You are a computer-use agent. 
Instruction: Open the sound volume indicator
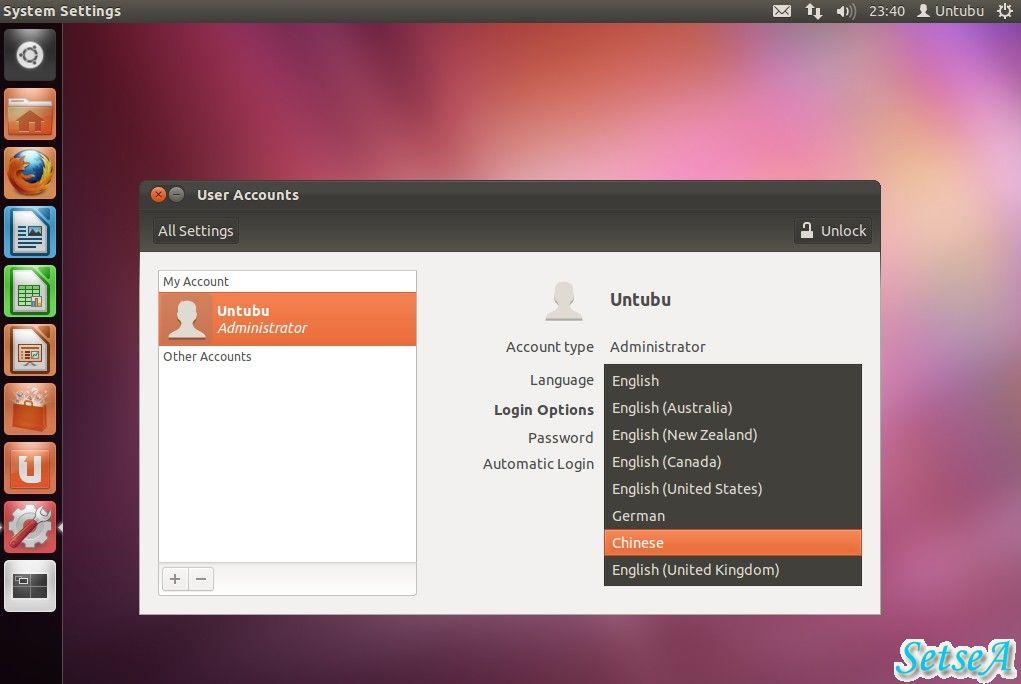[846, 11]
